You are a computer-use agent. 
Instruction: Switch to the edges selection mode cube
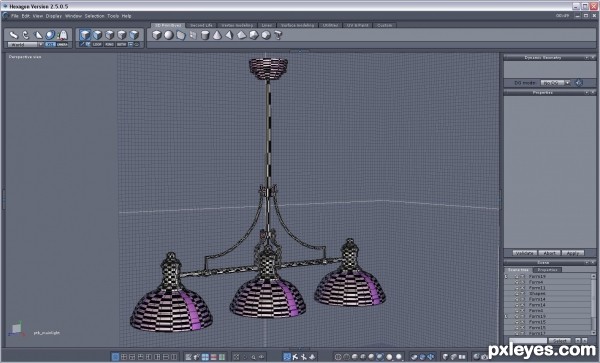point(110,35)
